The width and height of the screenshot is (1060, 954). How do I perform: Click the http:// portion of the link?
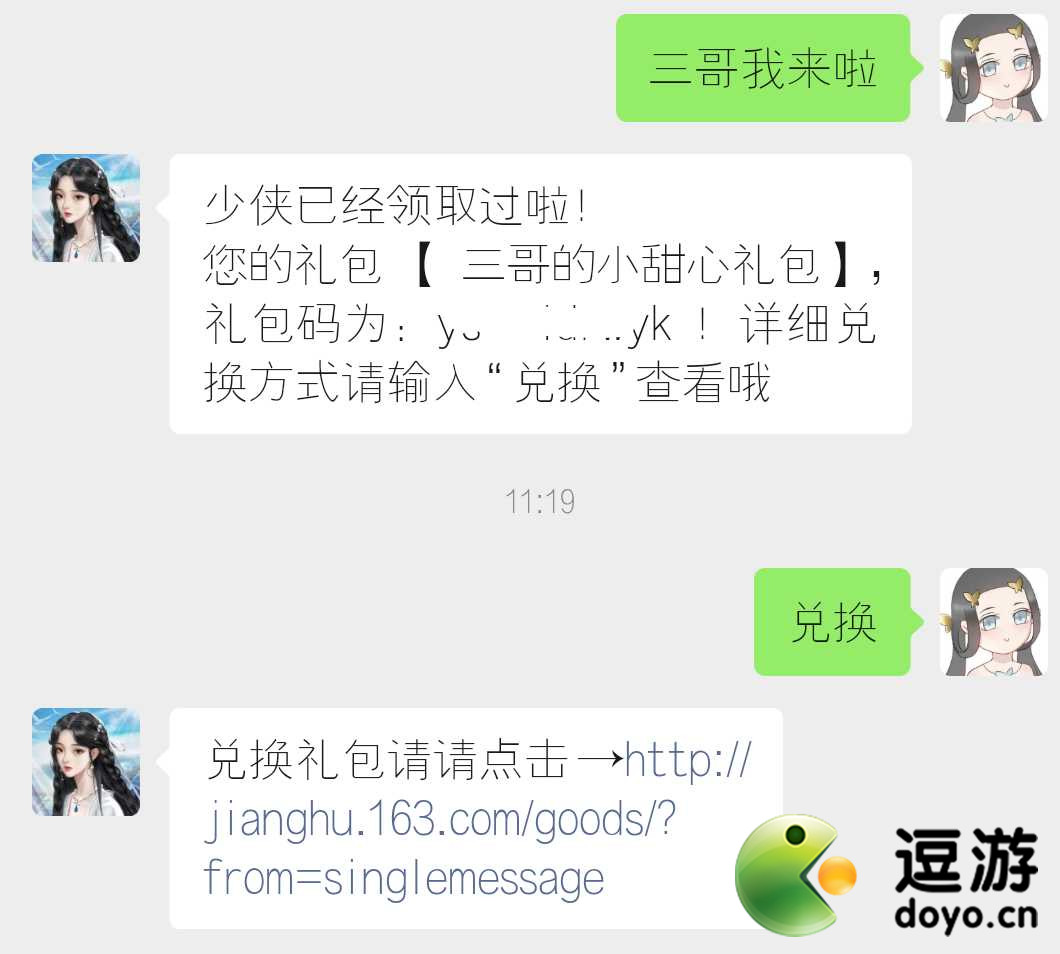688,760
